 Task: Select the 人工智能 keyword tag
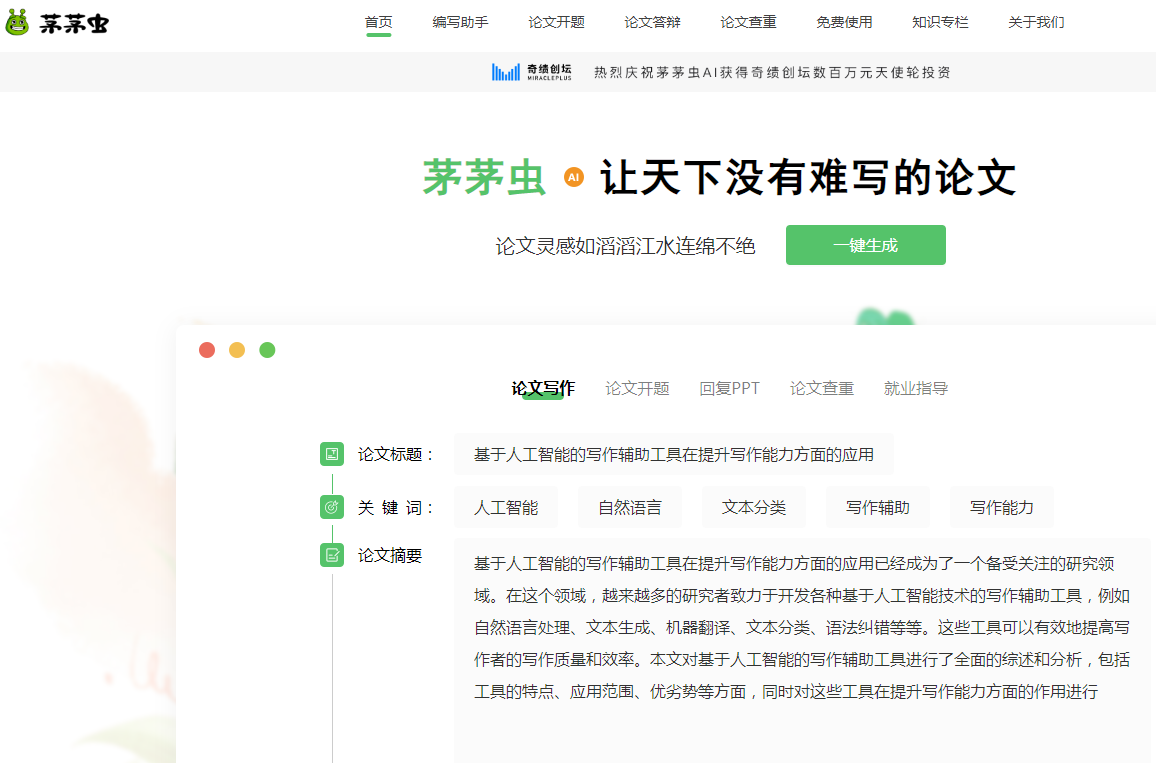pyautogui.click(x=506, y=507)
